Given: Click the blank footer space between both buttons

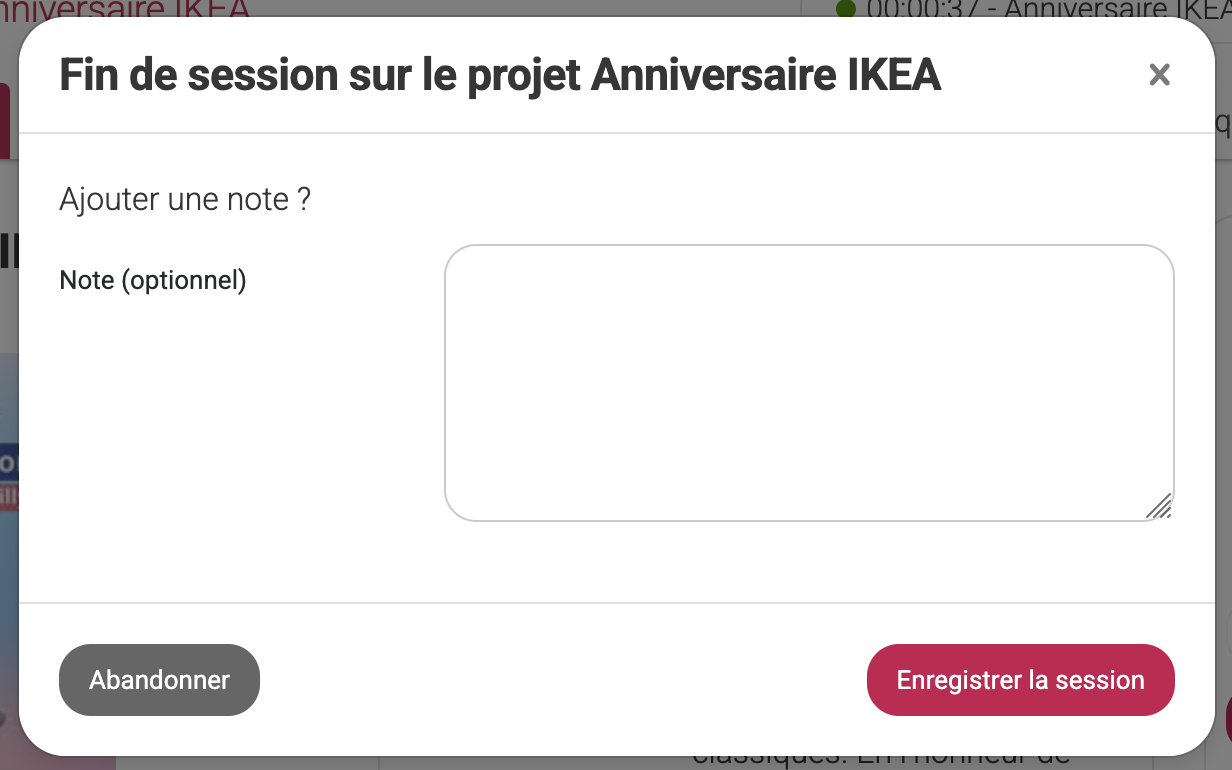Looking at the screenshot, I should pos(560,680).
